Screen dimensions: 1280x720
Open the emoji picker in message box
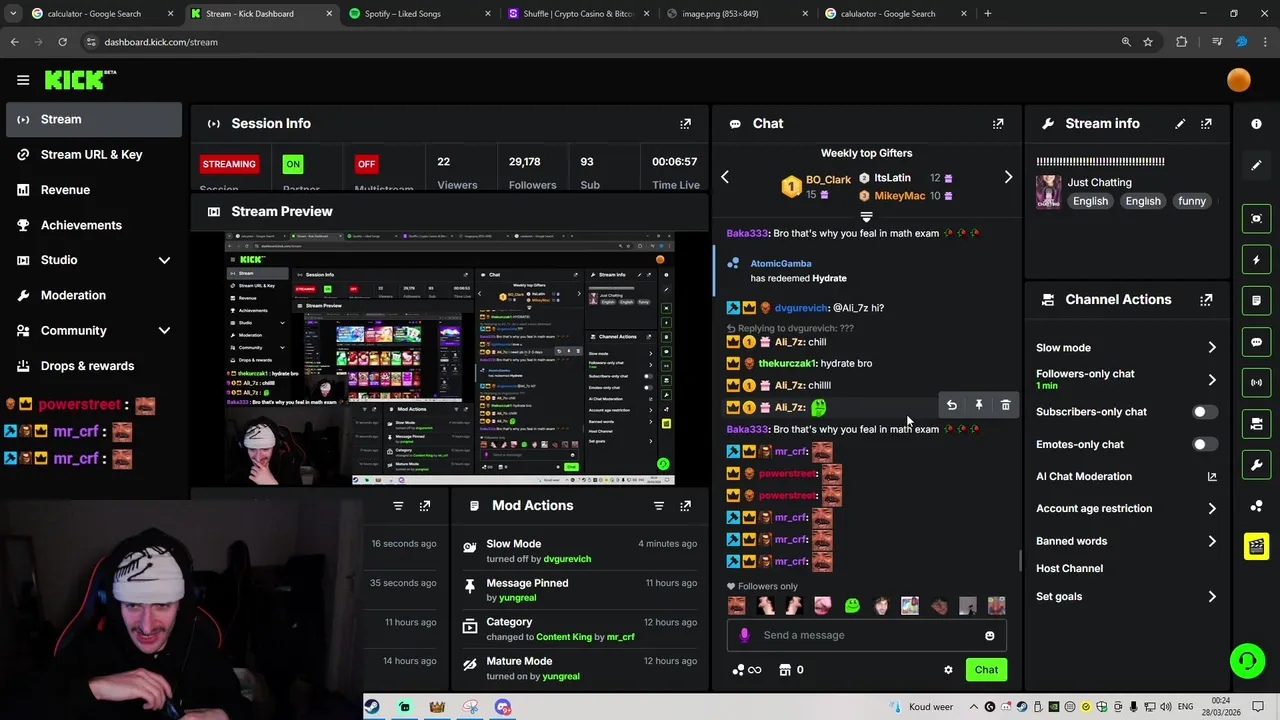pyautogui.click(x=989, y=636)
